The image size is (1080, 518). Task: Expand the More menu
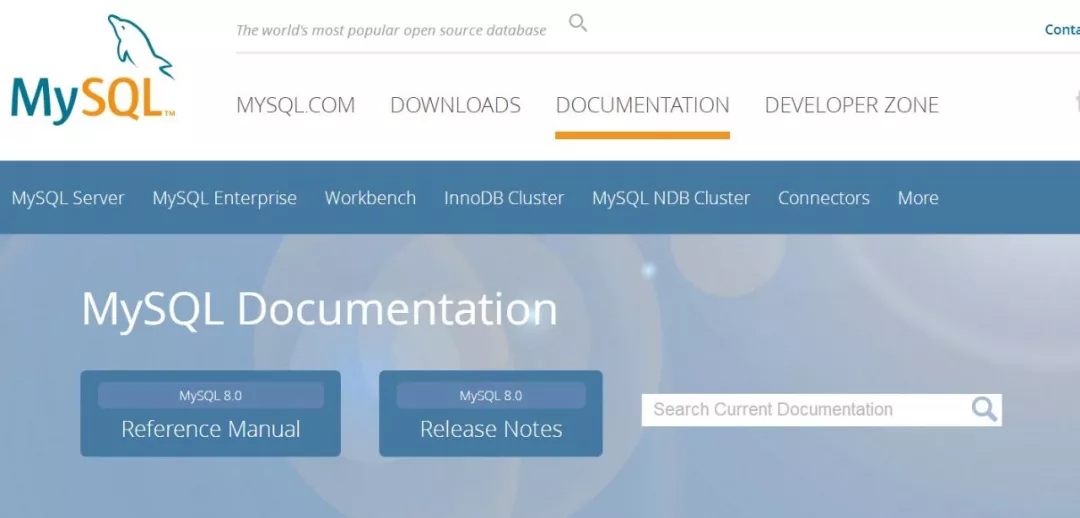pyautogui.click(x=918, y=198)
